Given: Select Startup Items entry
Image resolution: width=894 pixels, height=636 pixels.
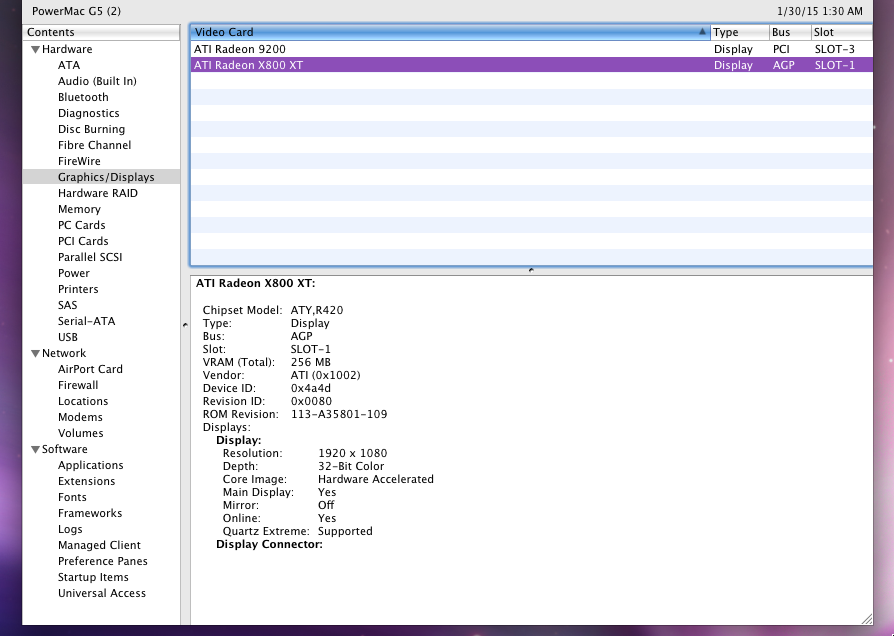Looking at the screenshot, I should click(x=93, y=577).
